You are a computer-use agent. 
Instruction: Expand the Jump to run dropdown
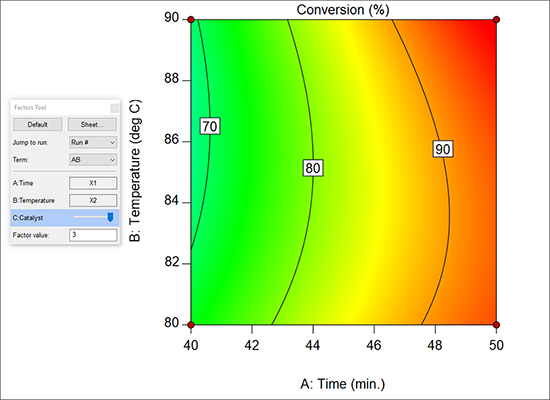point(93,142)
